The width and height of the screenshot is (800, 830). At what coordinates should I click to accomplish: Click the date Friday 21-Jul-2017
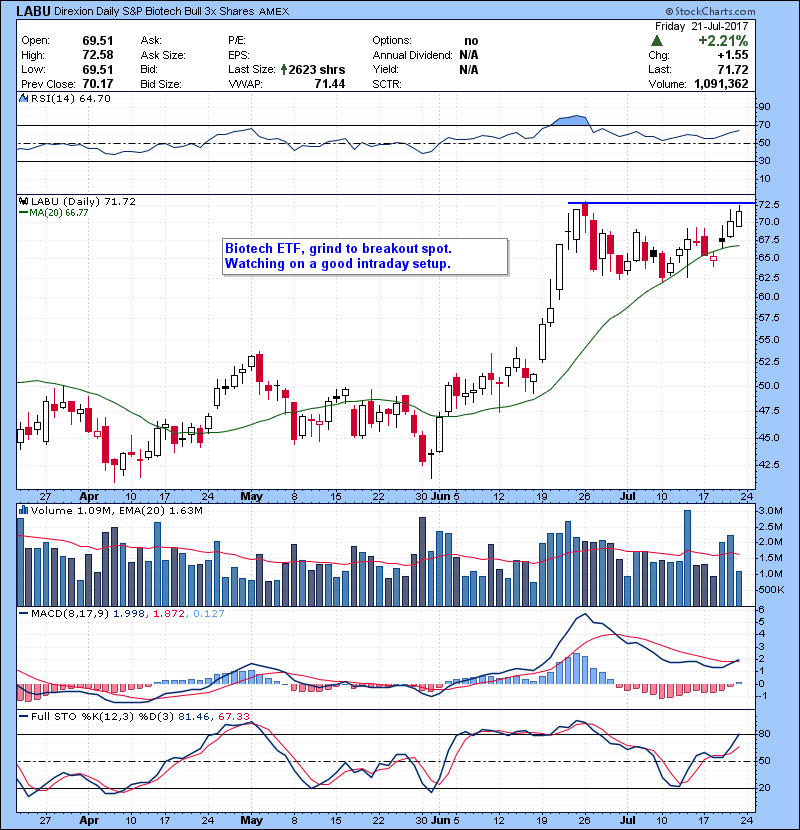(702, 26)
